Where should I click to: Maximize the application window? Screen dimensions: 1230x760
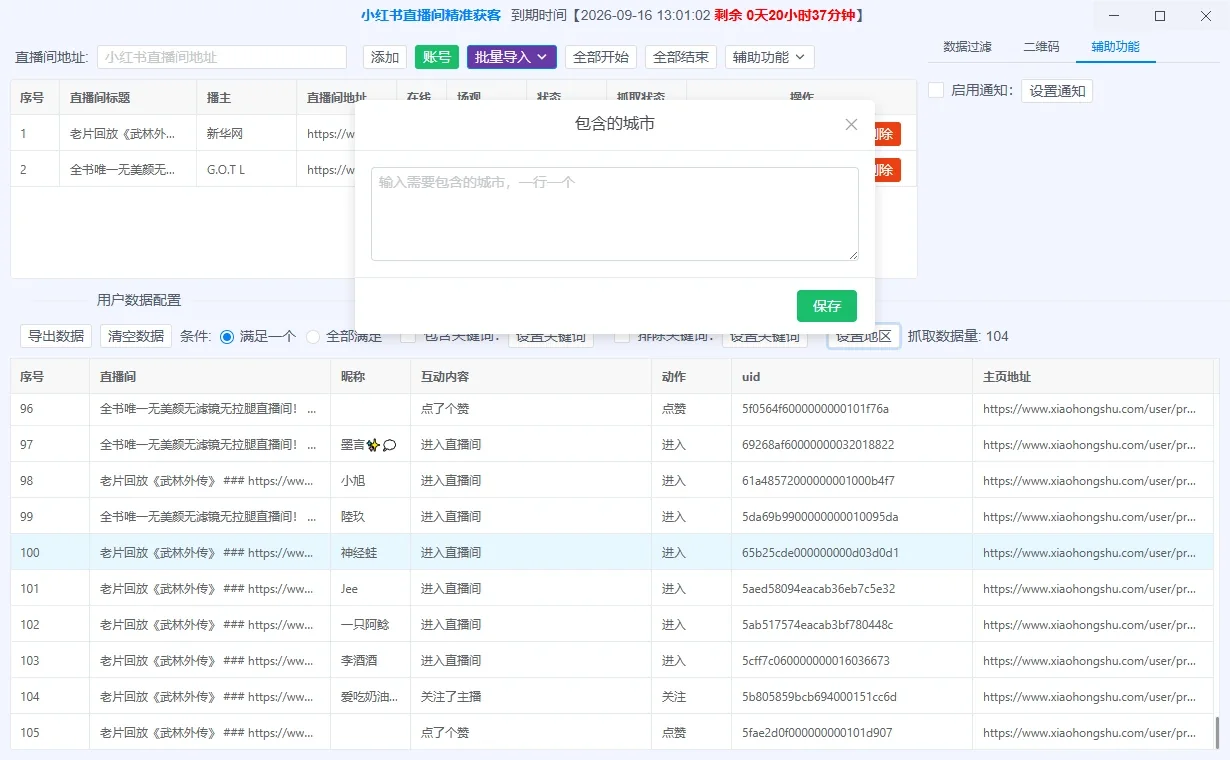coord(1160,16)
